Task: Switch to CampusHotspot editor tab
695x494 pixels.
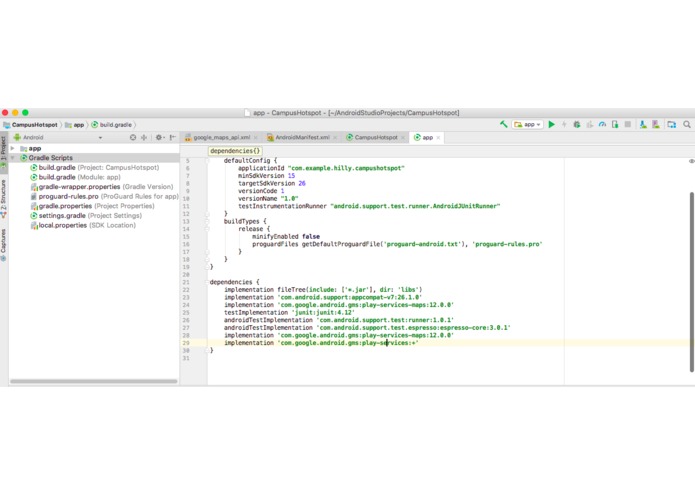Action: coord(376,137)
